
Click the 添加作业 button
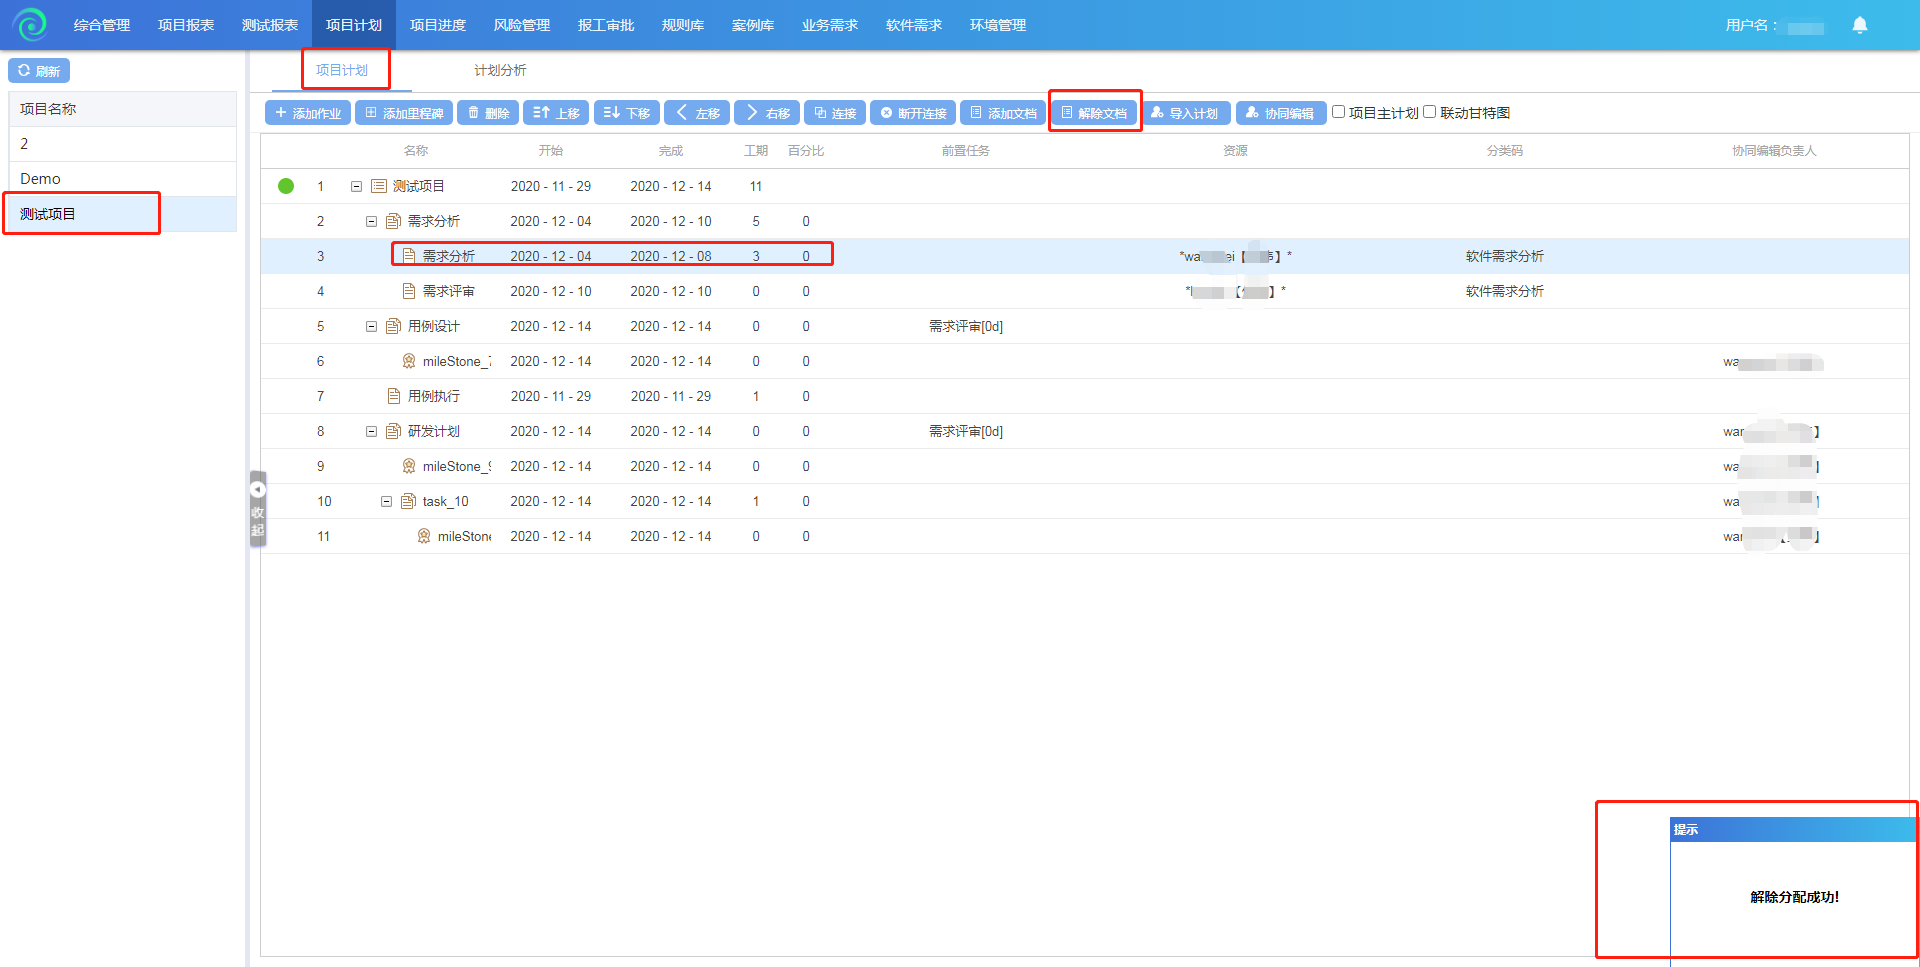coord(308,113)
